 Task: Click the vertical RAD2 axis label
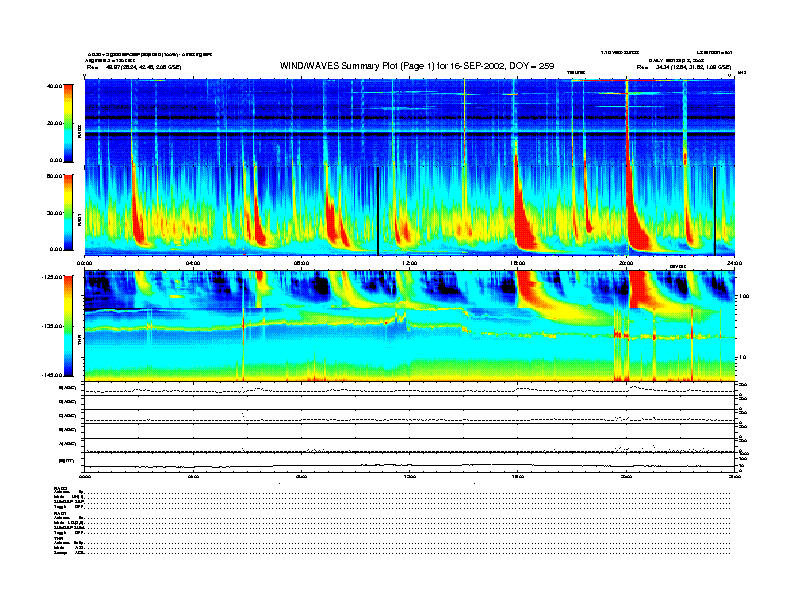coord(80,132)
